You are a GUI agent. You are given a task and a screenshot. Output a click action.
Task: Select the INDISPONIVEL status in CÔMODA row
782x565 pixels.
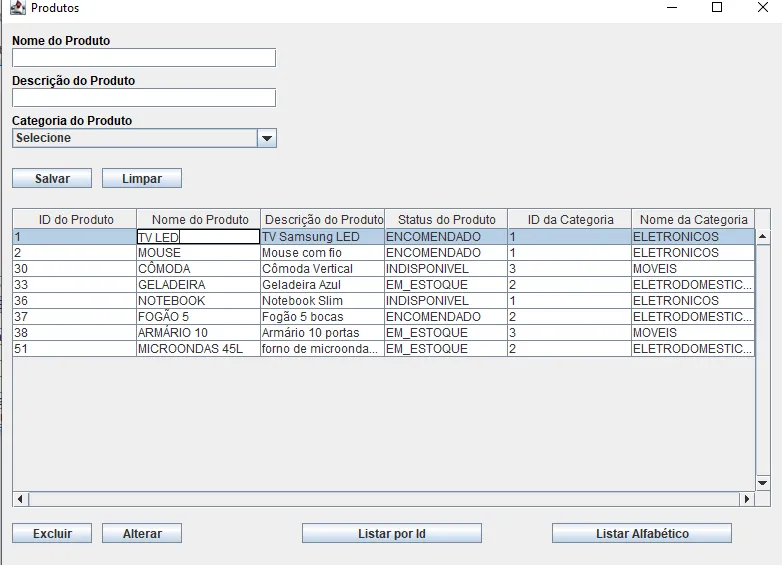pyautogui.click(x=446, y=269)
